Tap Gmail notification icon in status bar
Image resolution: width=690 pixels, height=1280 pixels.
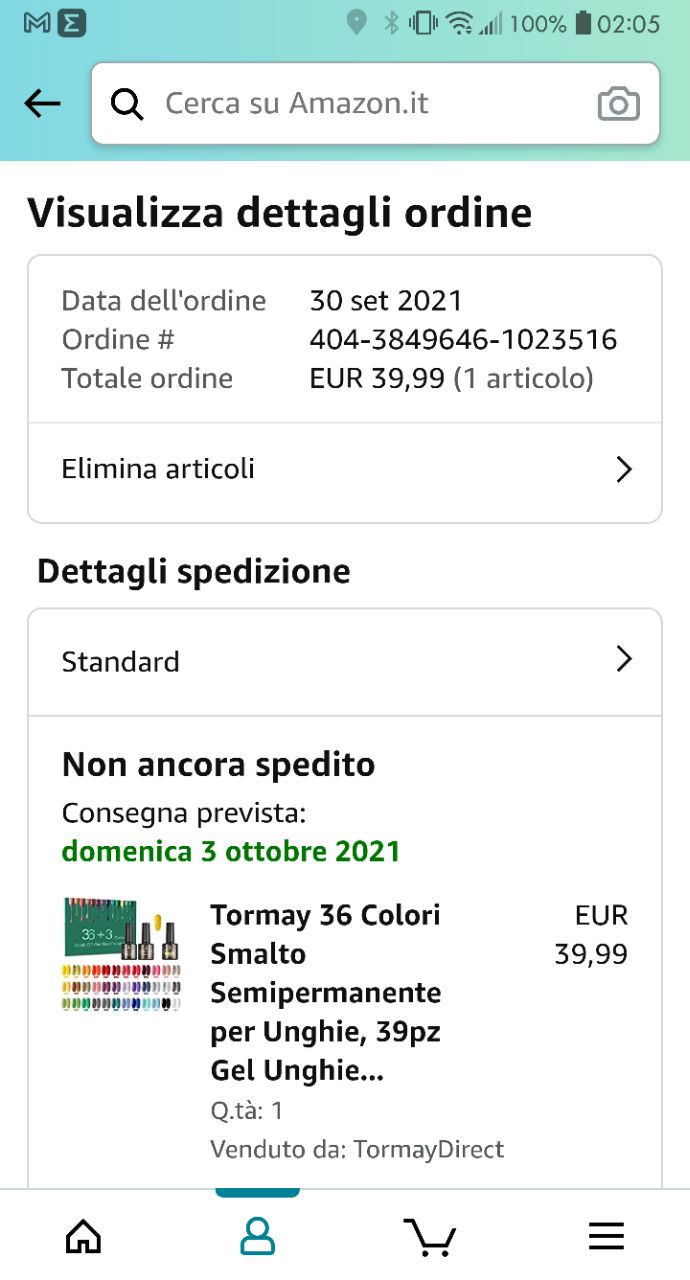37,23
